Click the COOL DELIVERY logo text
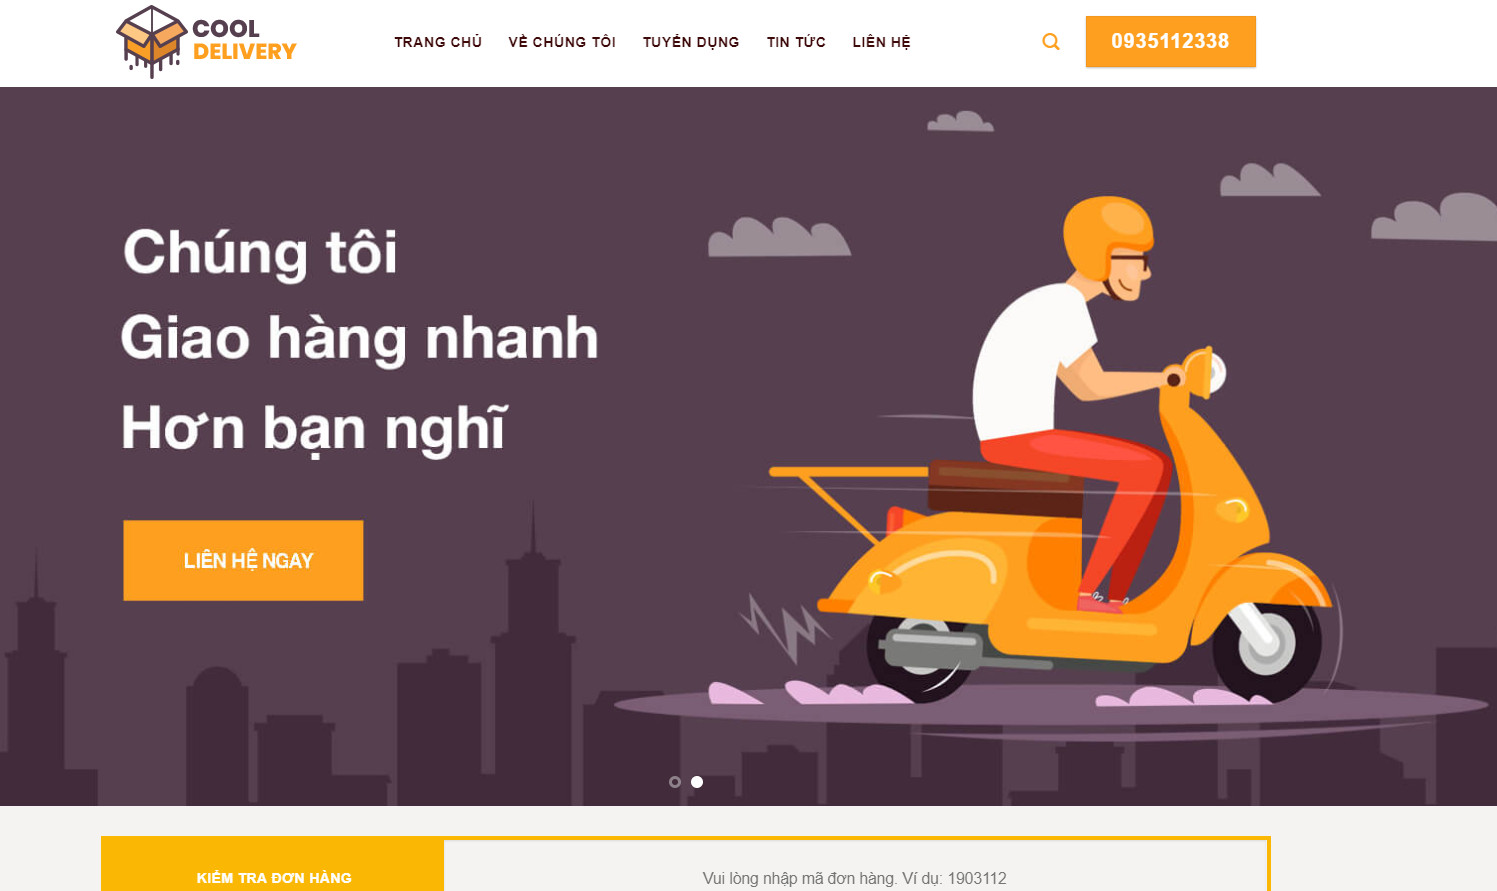1497x891 pixels. click(x=244, y=40)
